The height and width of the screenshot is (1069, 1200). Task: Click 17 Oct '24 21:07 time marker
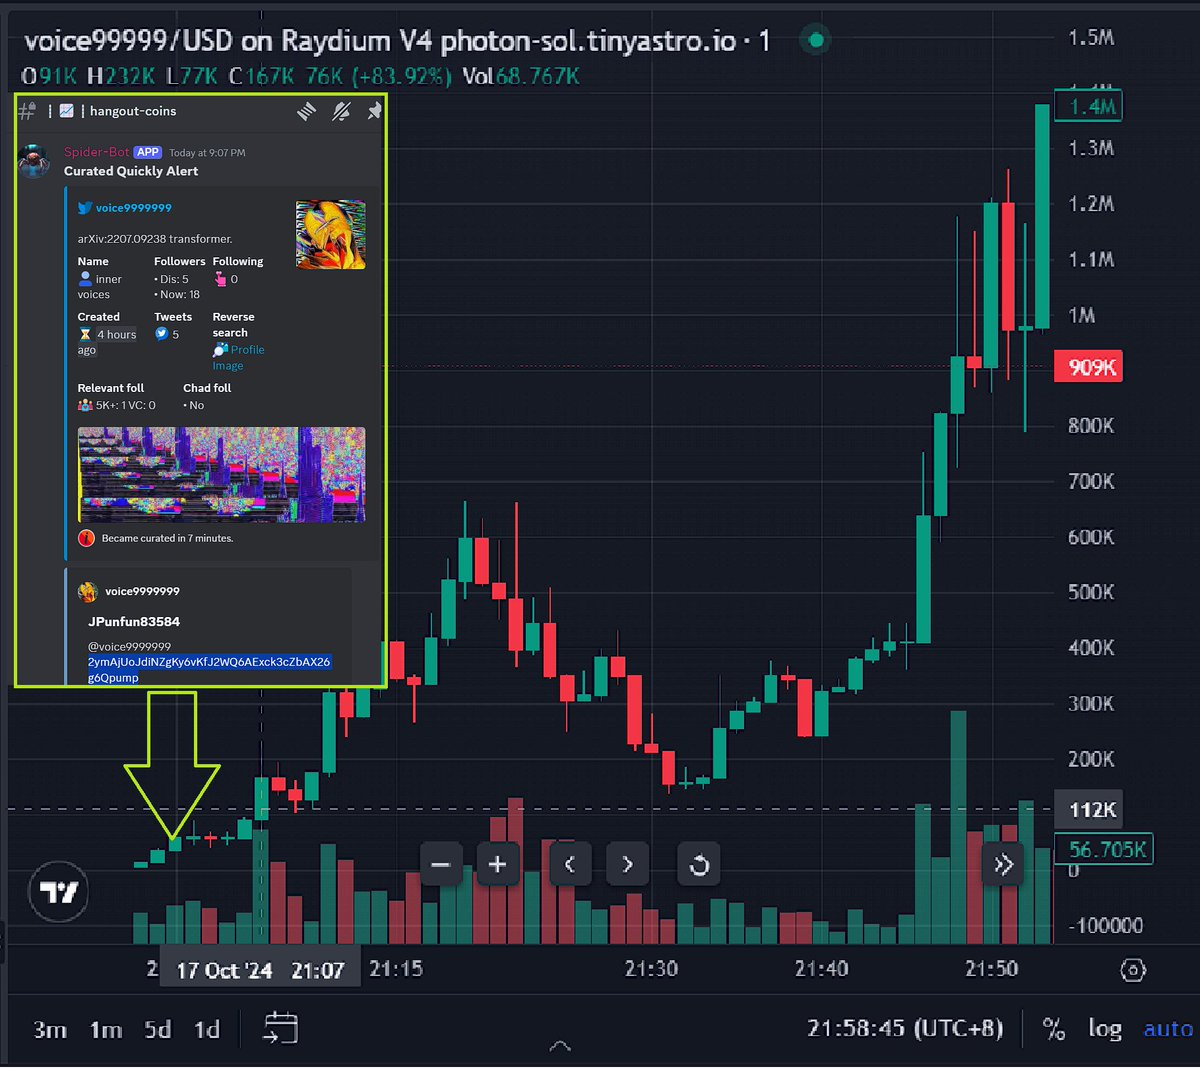(260, 970)
